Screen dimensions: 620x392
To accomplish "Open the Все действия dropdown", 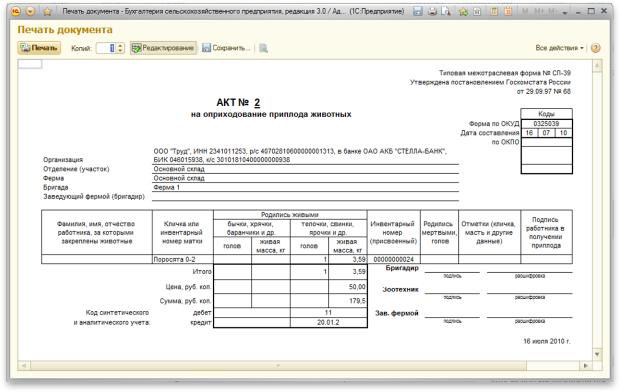I will 559,48.
